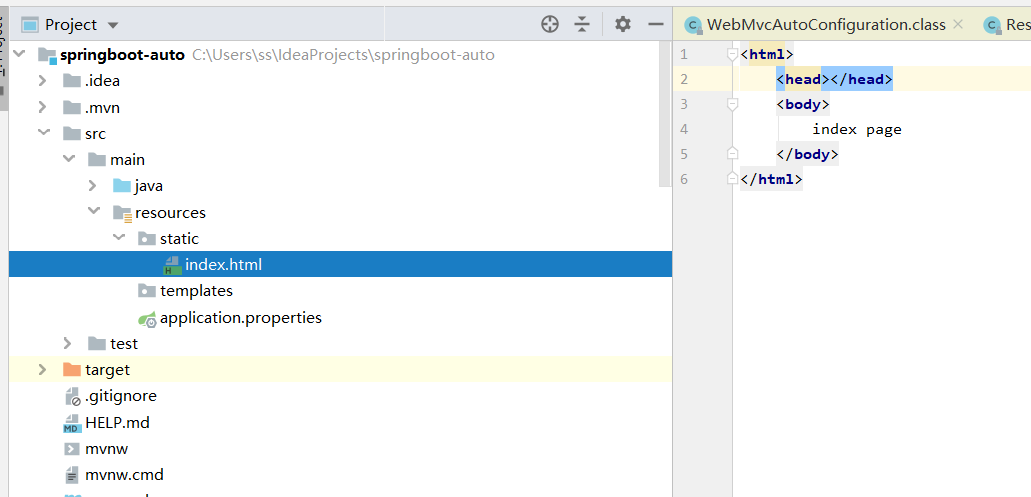Select the mvnw.cmd file name
Screen dimensions: 1031x497
click(124, 475)
